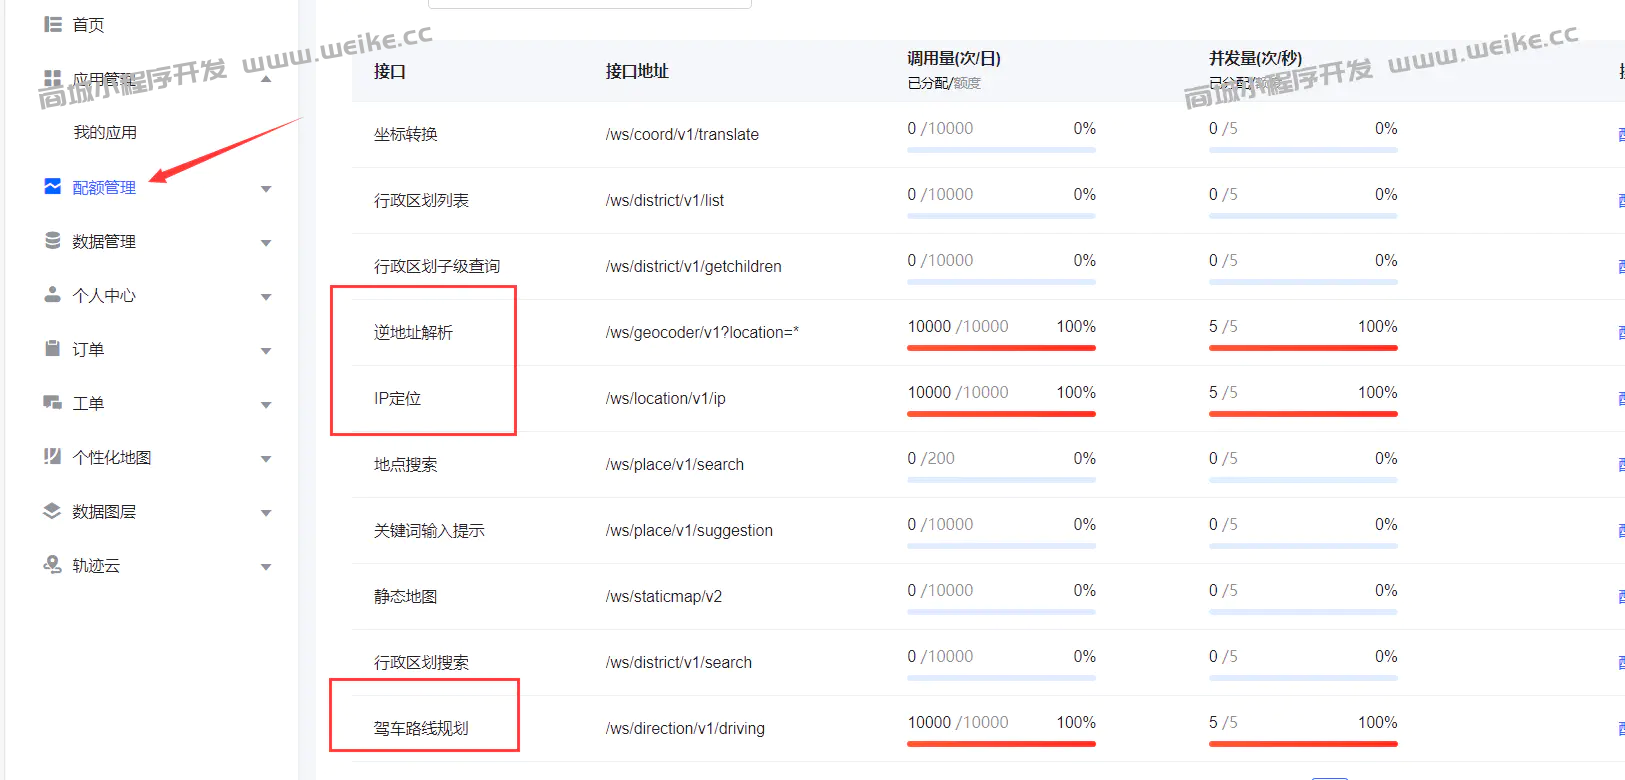Click the /ws/staticmap/v2 address
This screenshot has width=1625, height=780.
[x=664, y=596]
